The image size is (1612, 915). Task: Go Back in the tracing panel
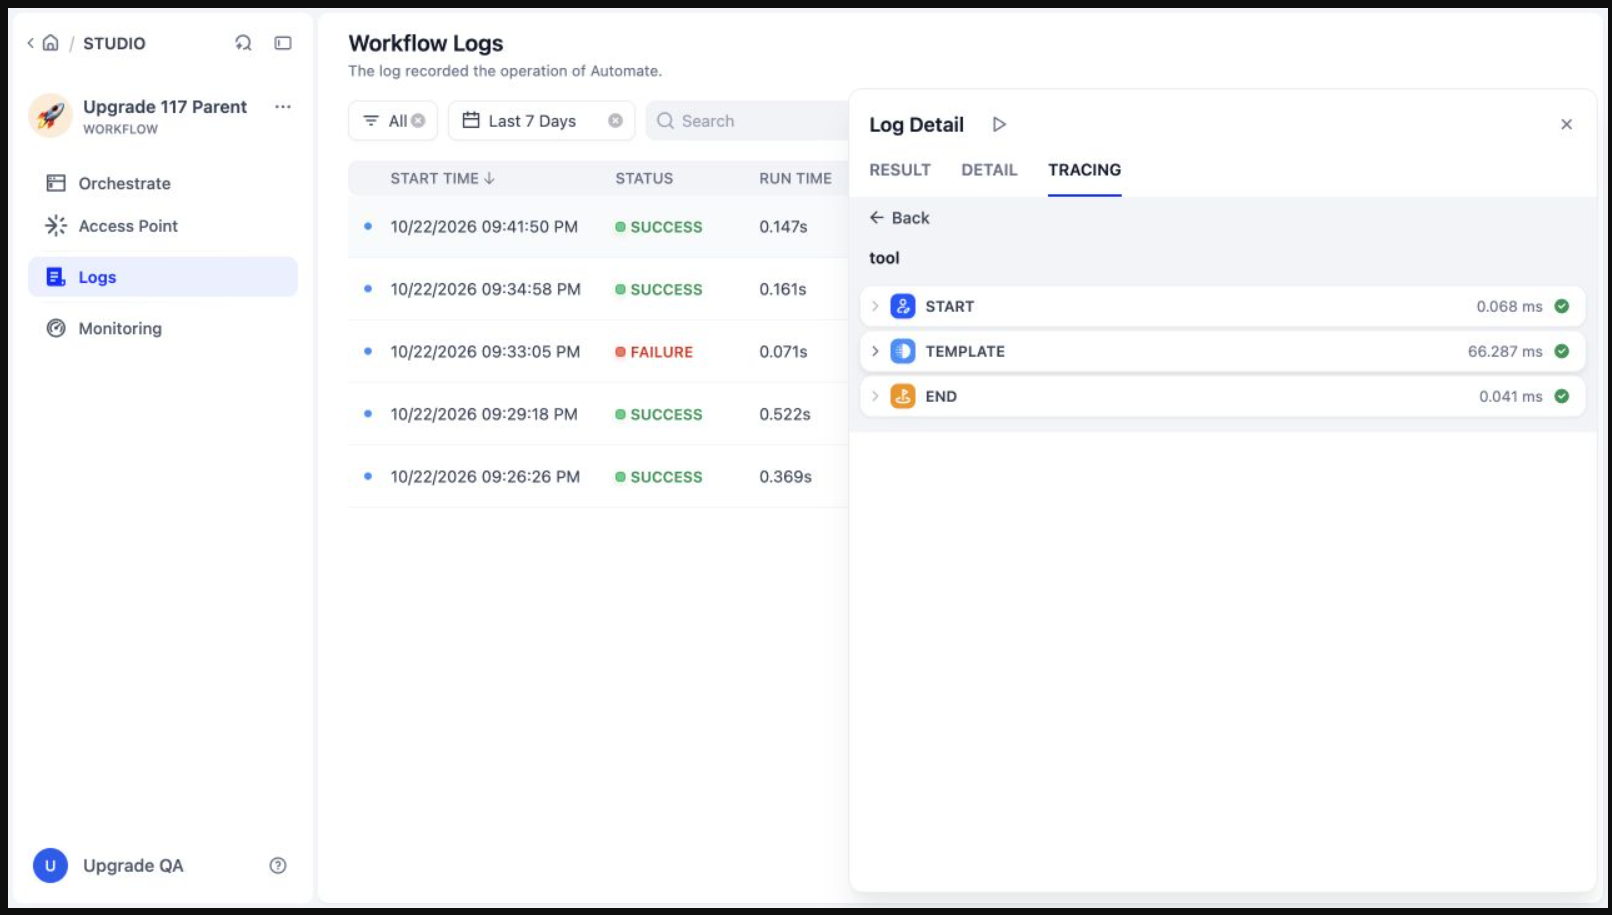coord(899,218)
